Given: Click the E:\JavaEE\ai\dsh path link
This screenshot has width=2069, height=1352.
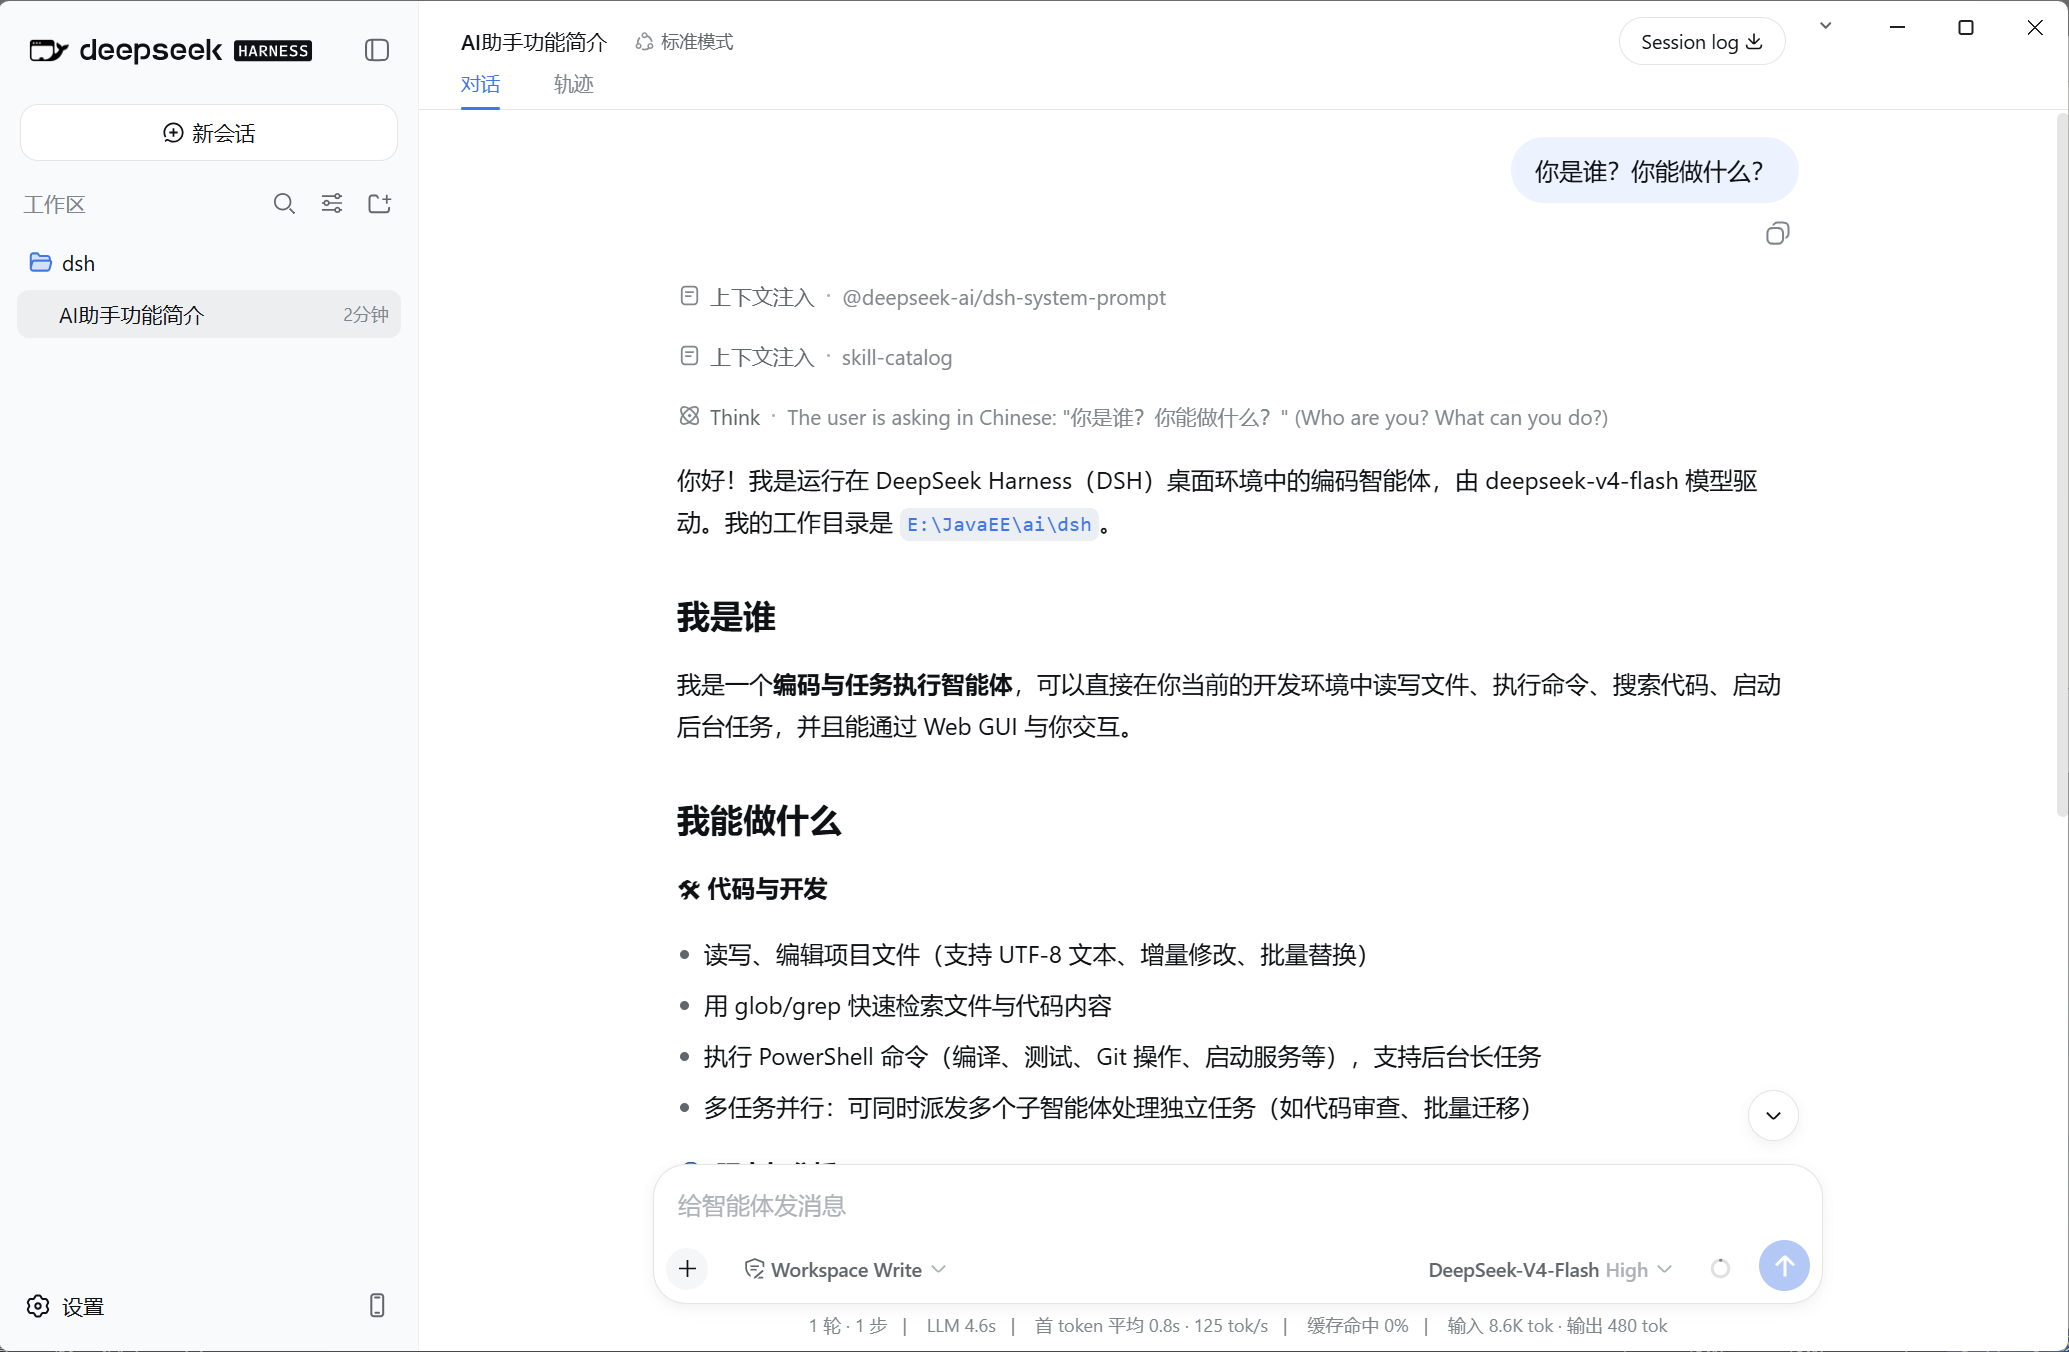Looking at the screenshot, I should tap(999, 524).
